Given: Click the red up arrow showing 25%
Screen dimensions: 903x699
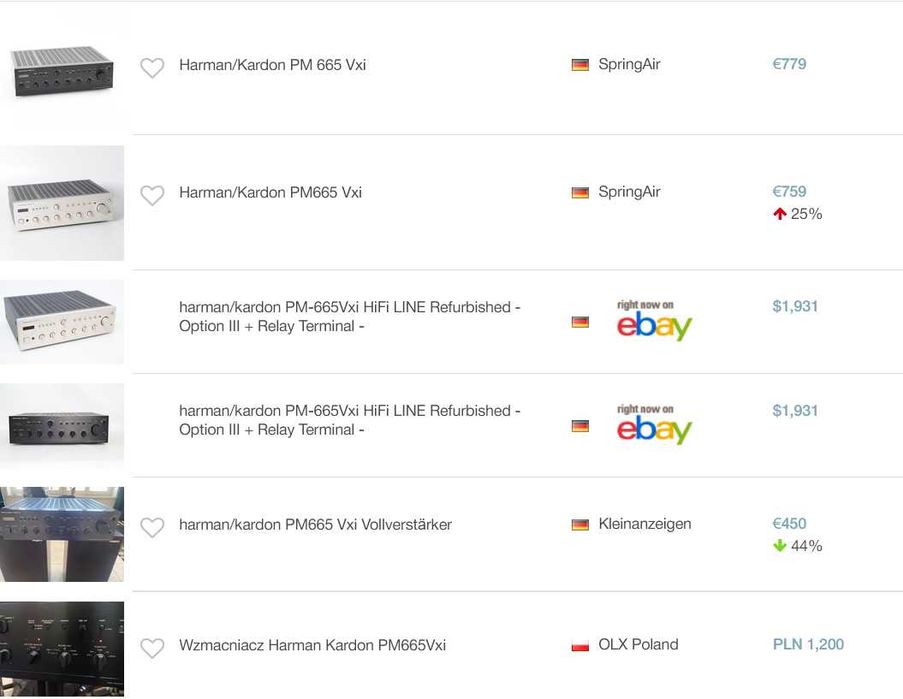Looking at the screenshot, I should point(780,214).
